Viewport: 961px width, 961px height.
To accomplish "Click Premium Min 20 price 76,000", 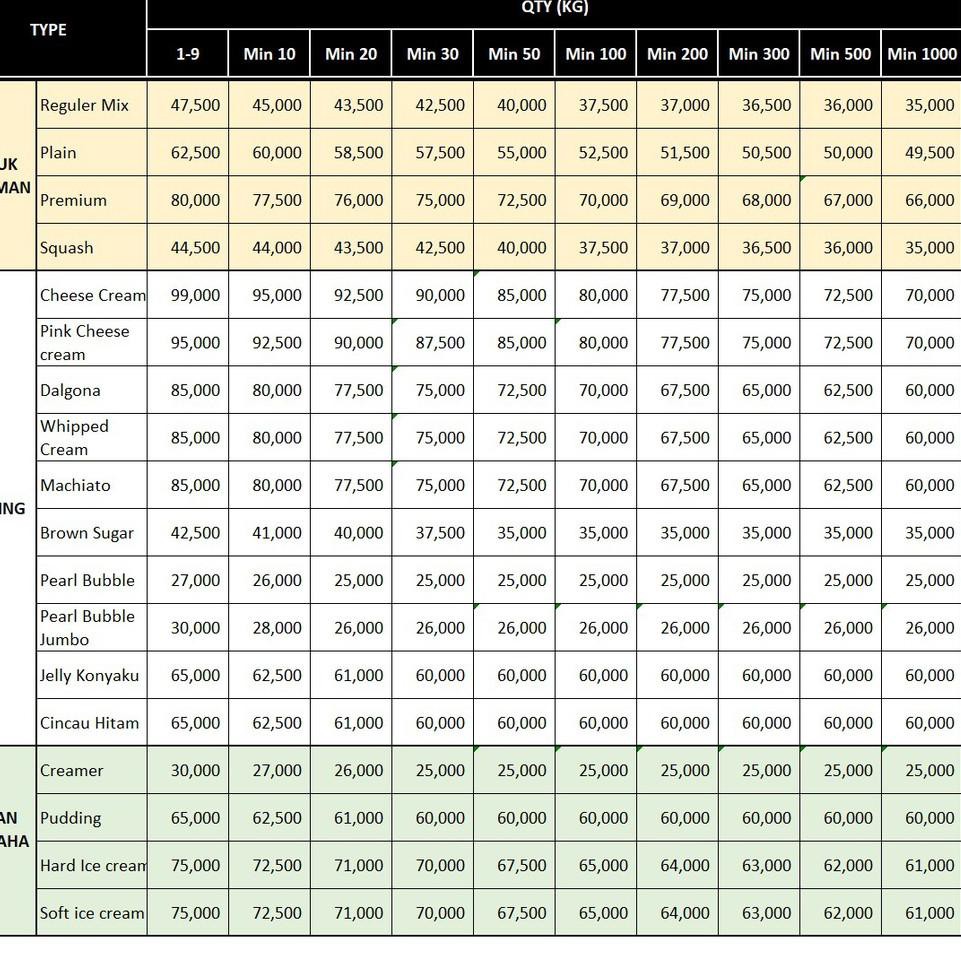I will pos(351,200).
